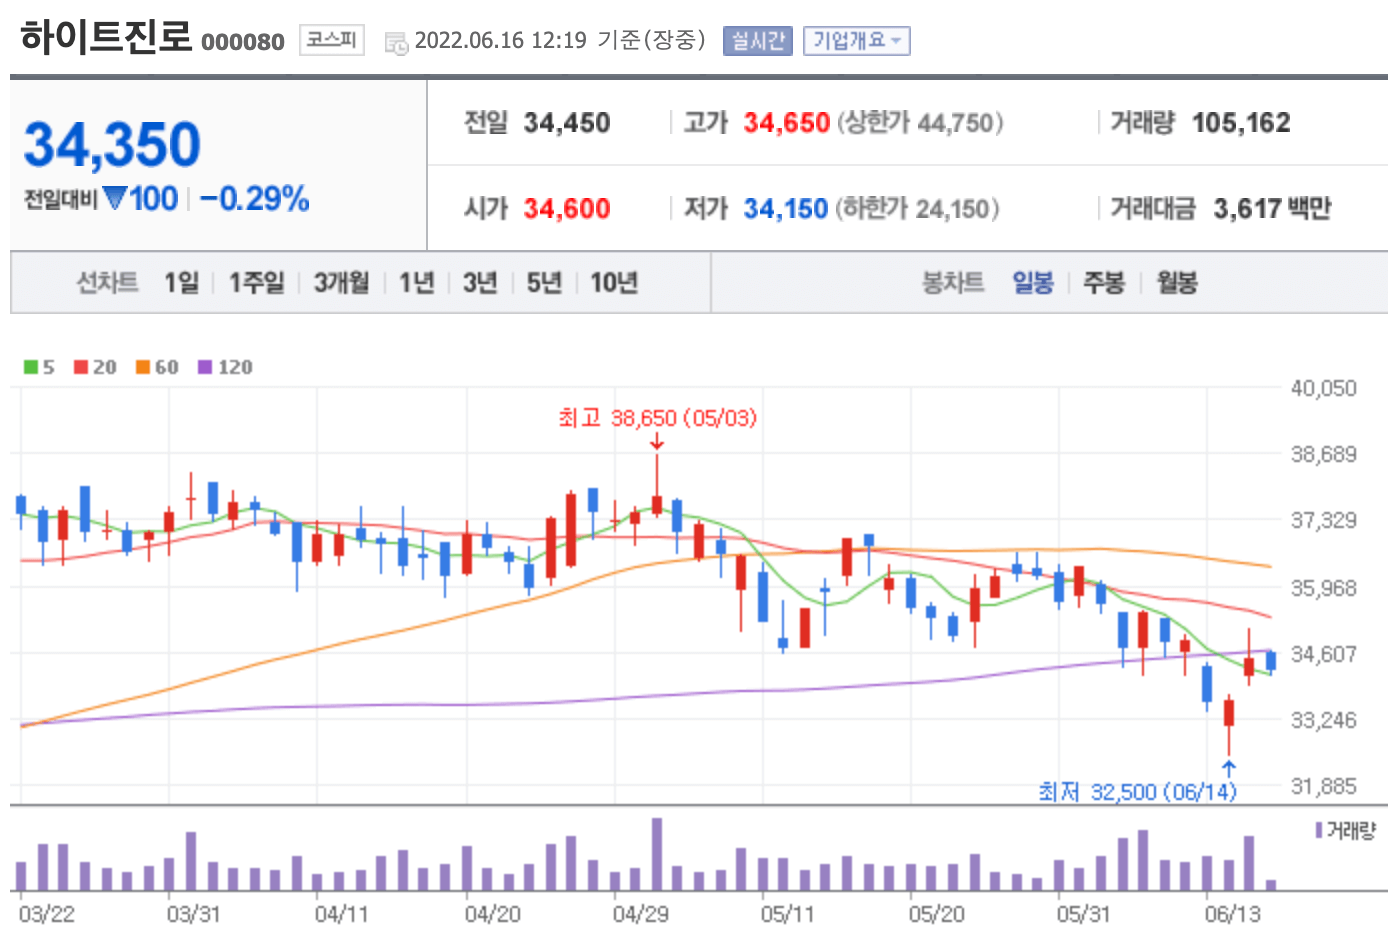
Task: Click the purple 120-day average legend swatch
Action: [x=205, y=367]
